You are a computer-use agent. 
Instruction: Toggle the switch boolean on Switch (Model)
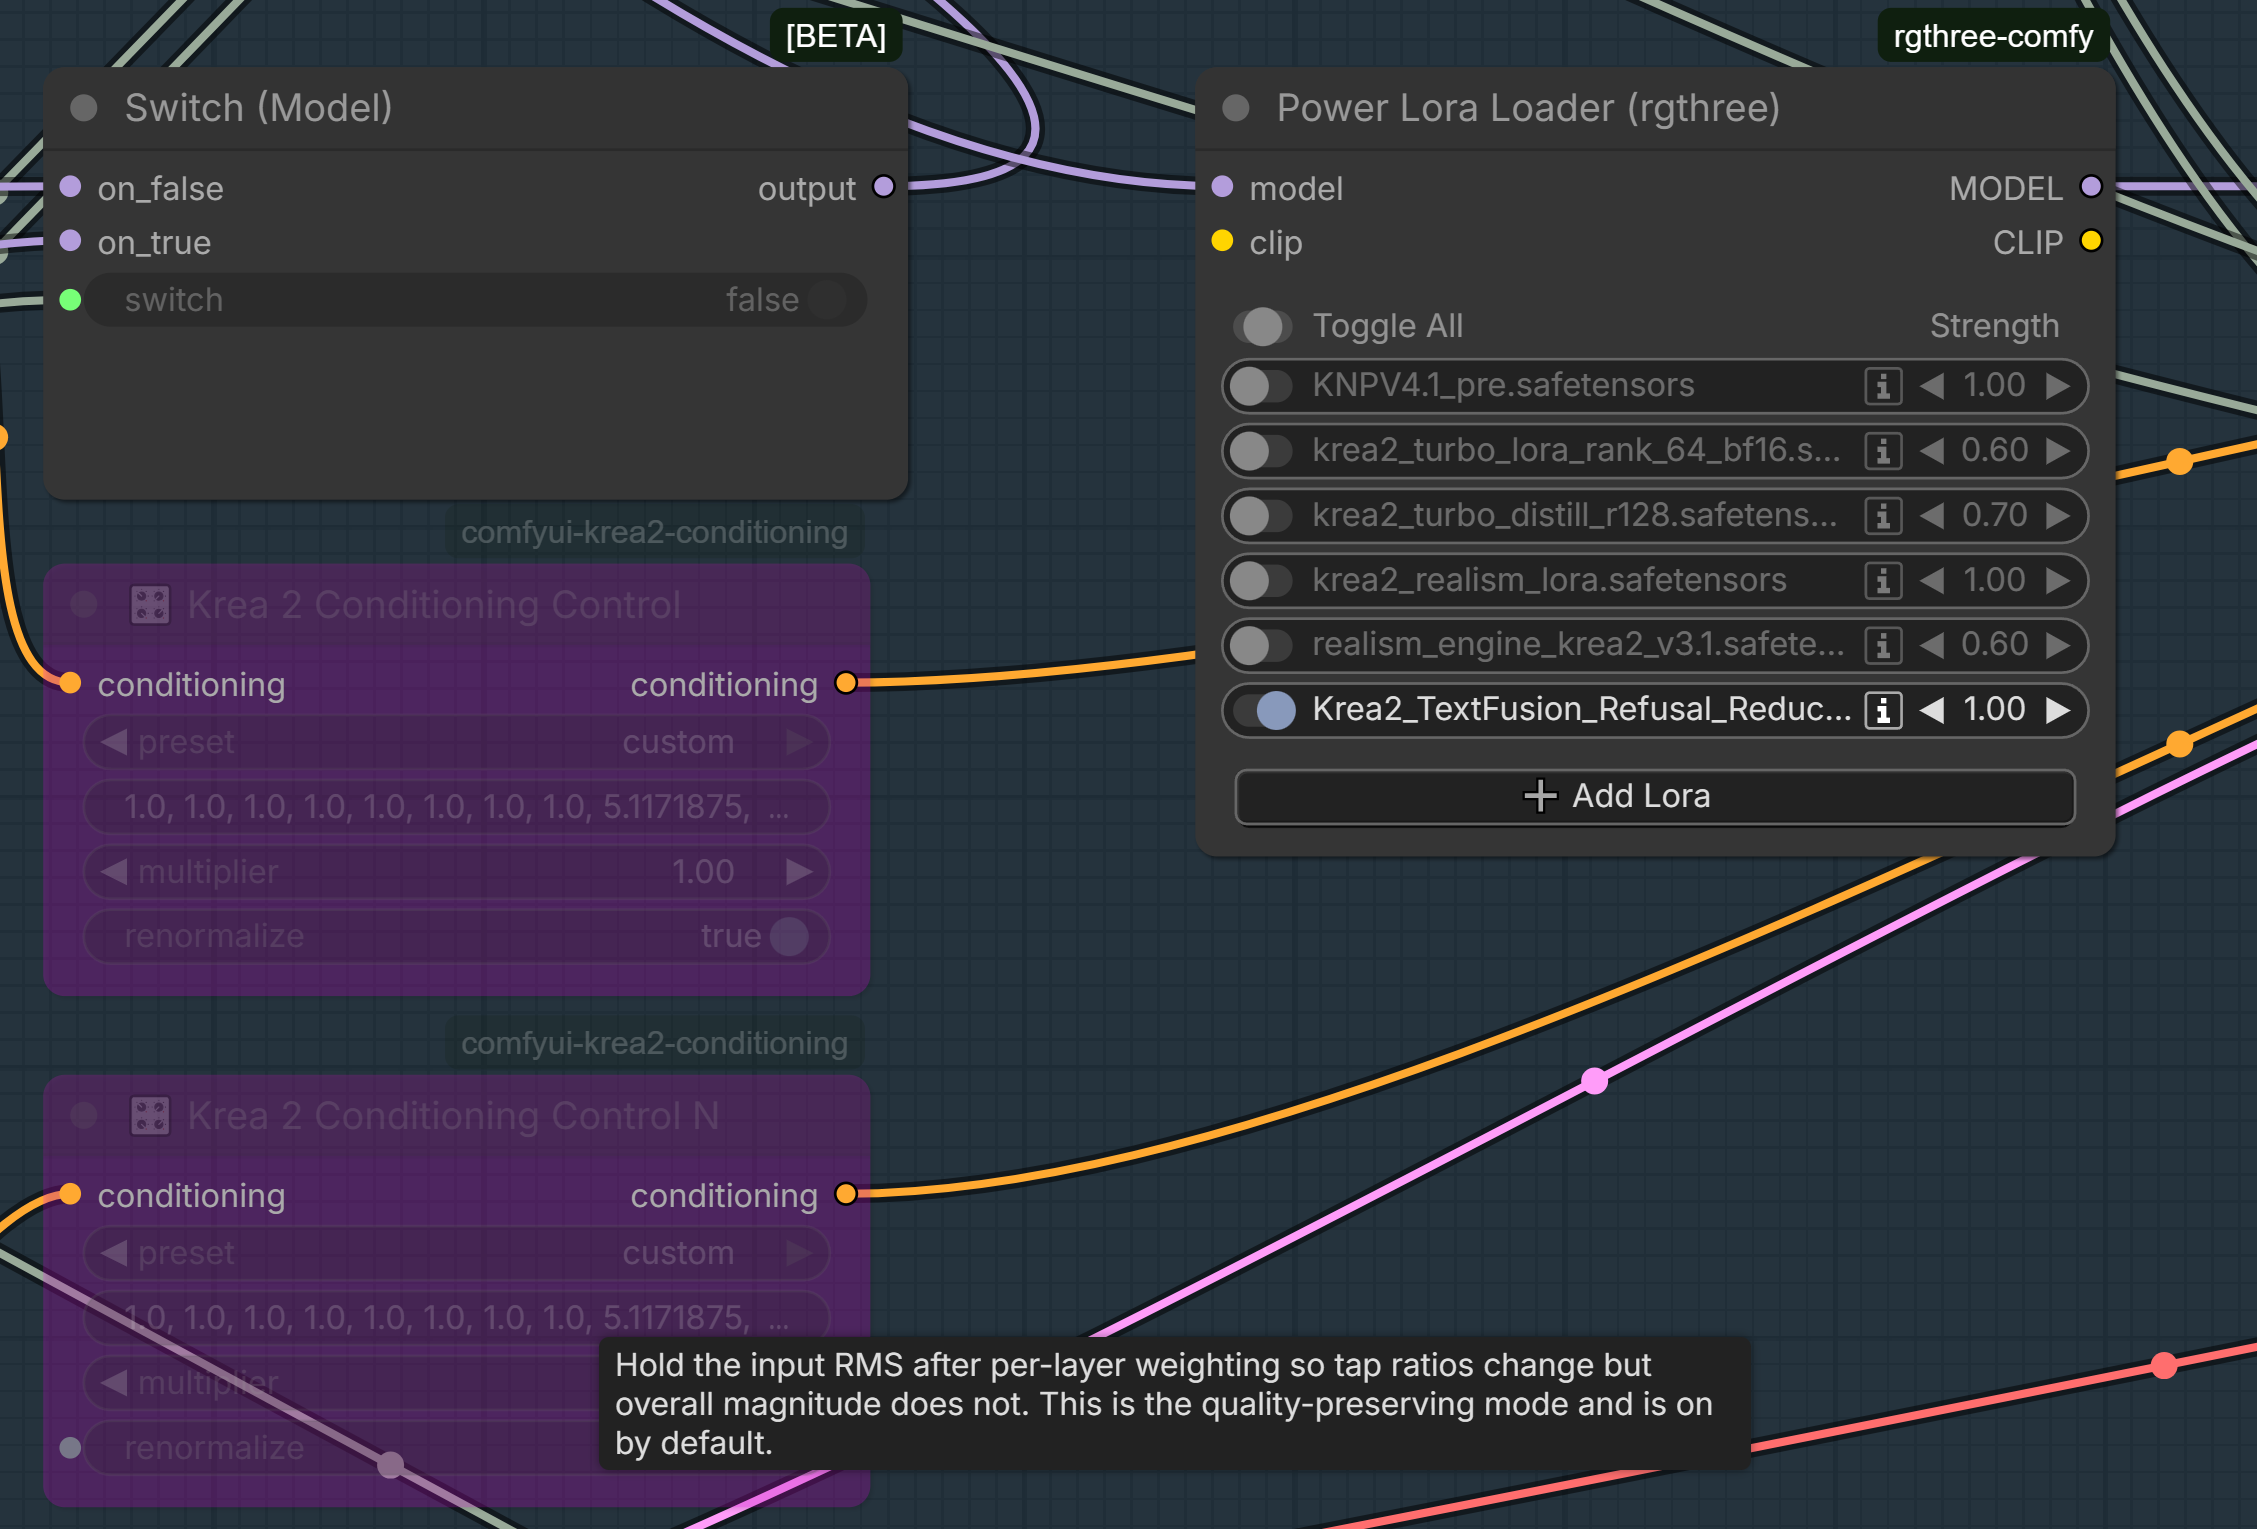(x=476, y=300)
